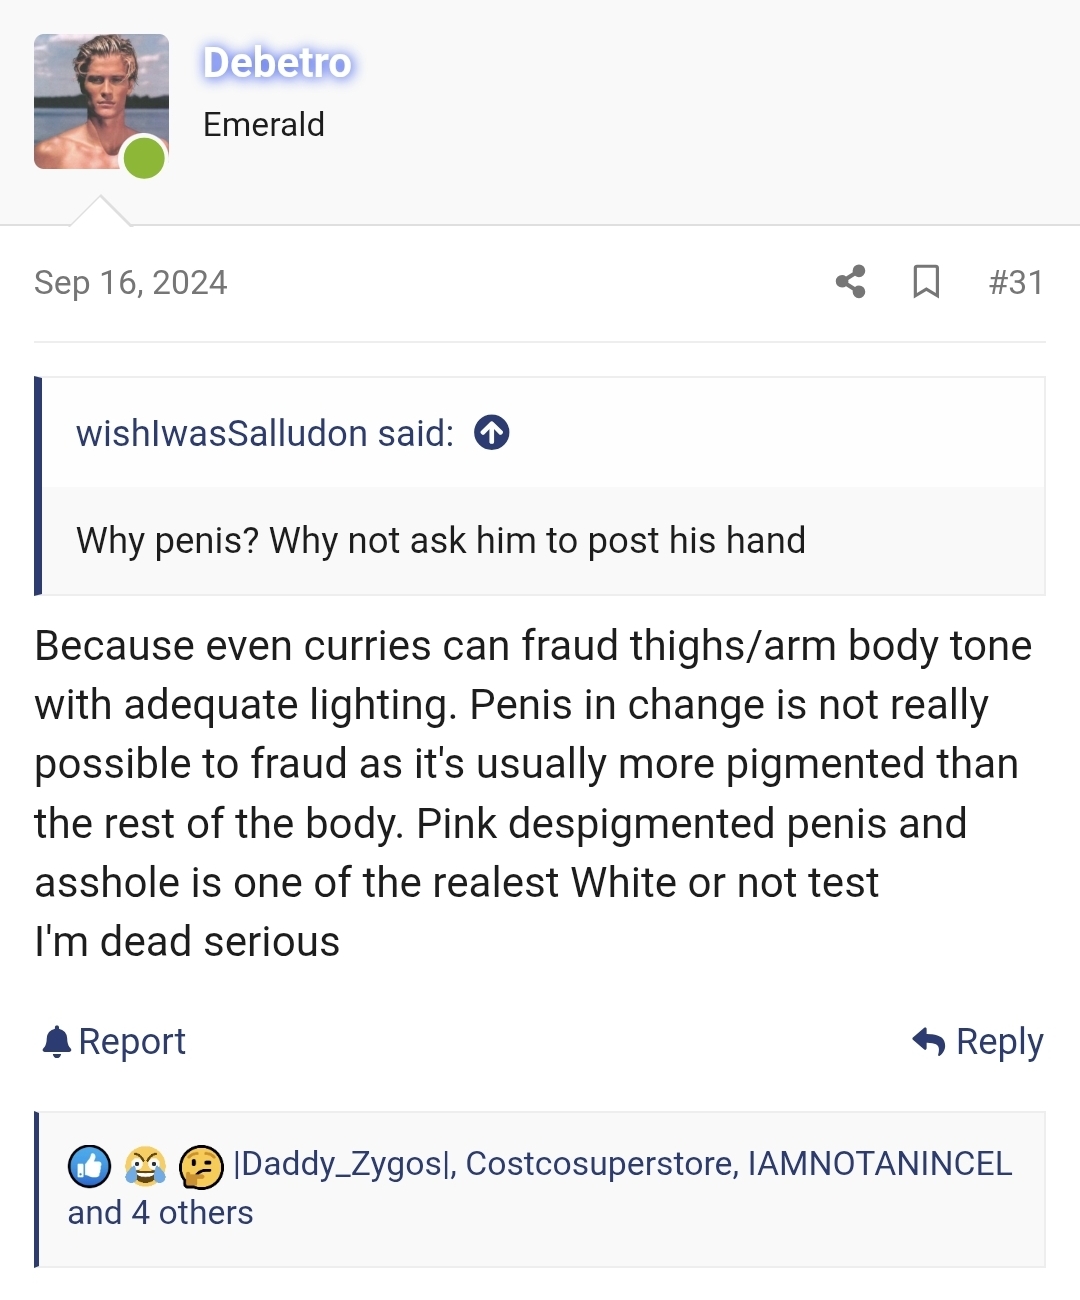Expand the 'and 4 others' reactions list
This screenshot has width=1080, height=1300.
[160, 1213]
